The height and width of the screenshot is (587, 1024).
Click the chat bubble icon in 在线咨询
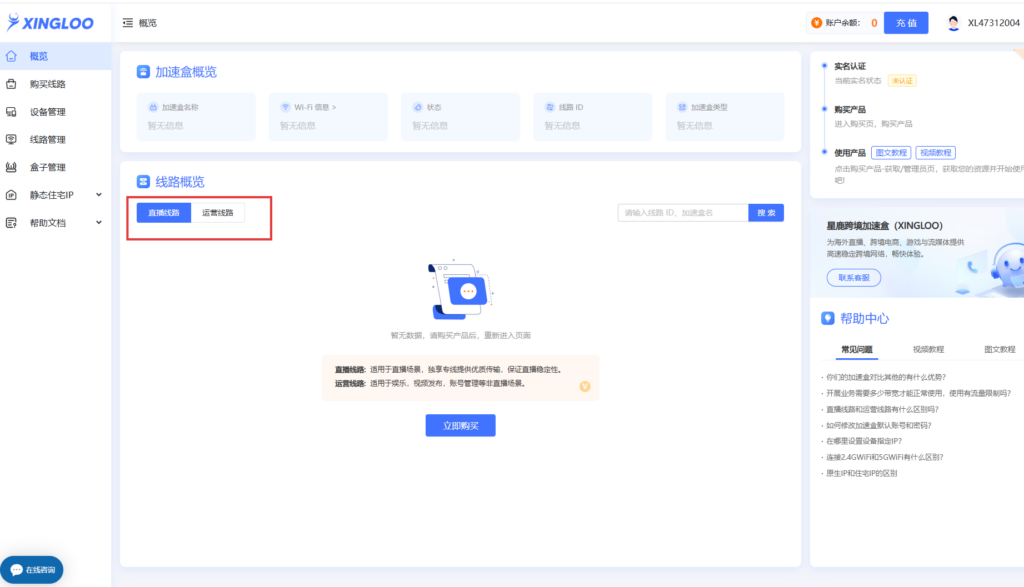click(x=16, y=570)
